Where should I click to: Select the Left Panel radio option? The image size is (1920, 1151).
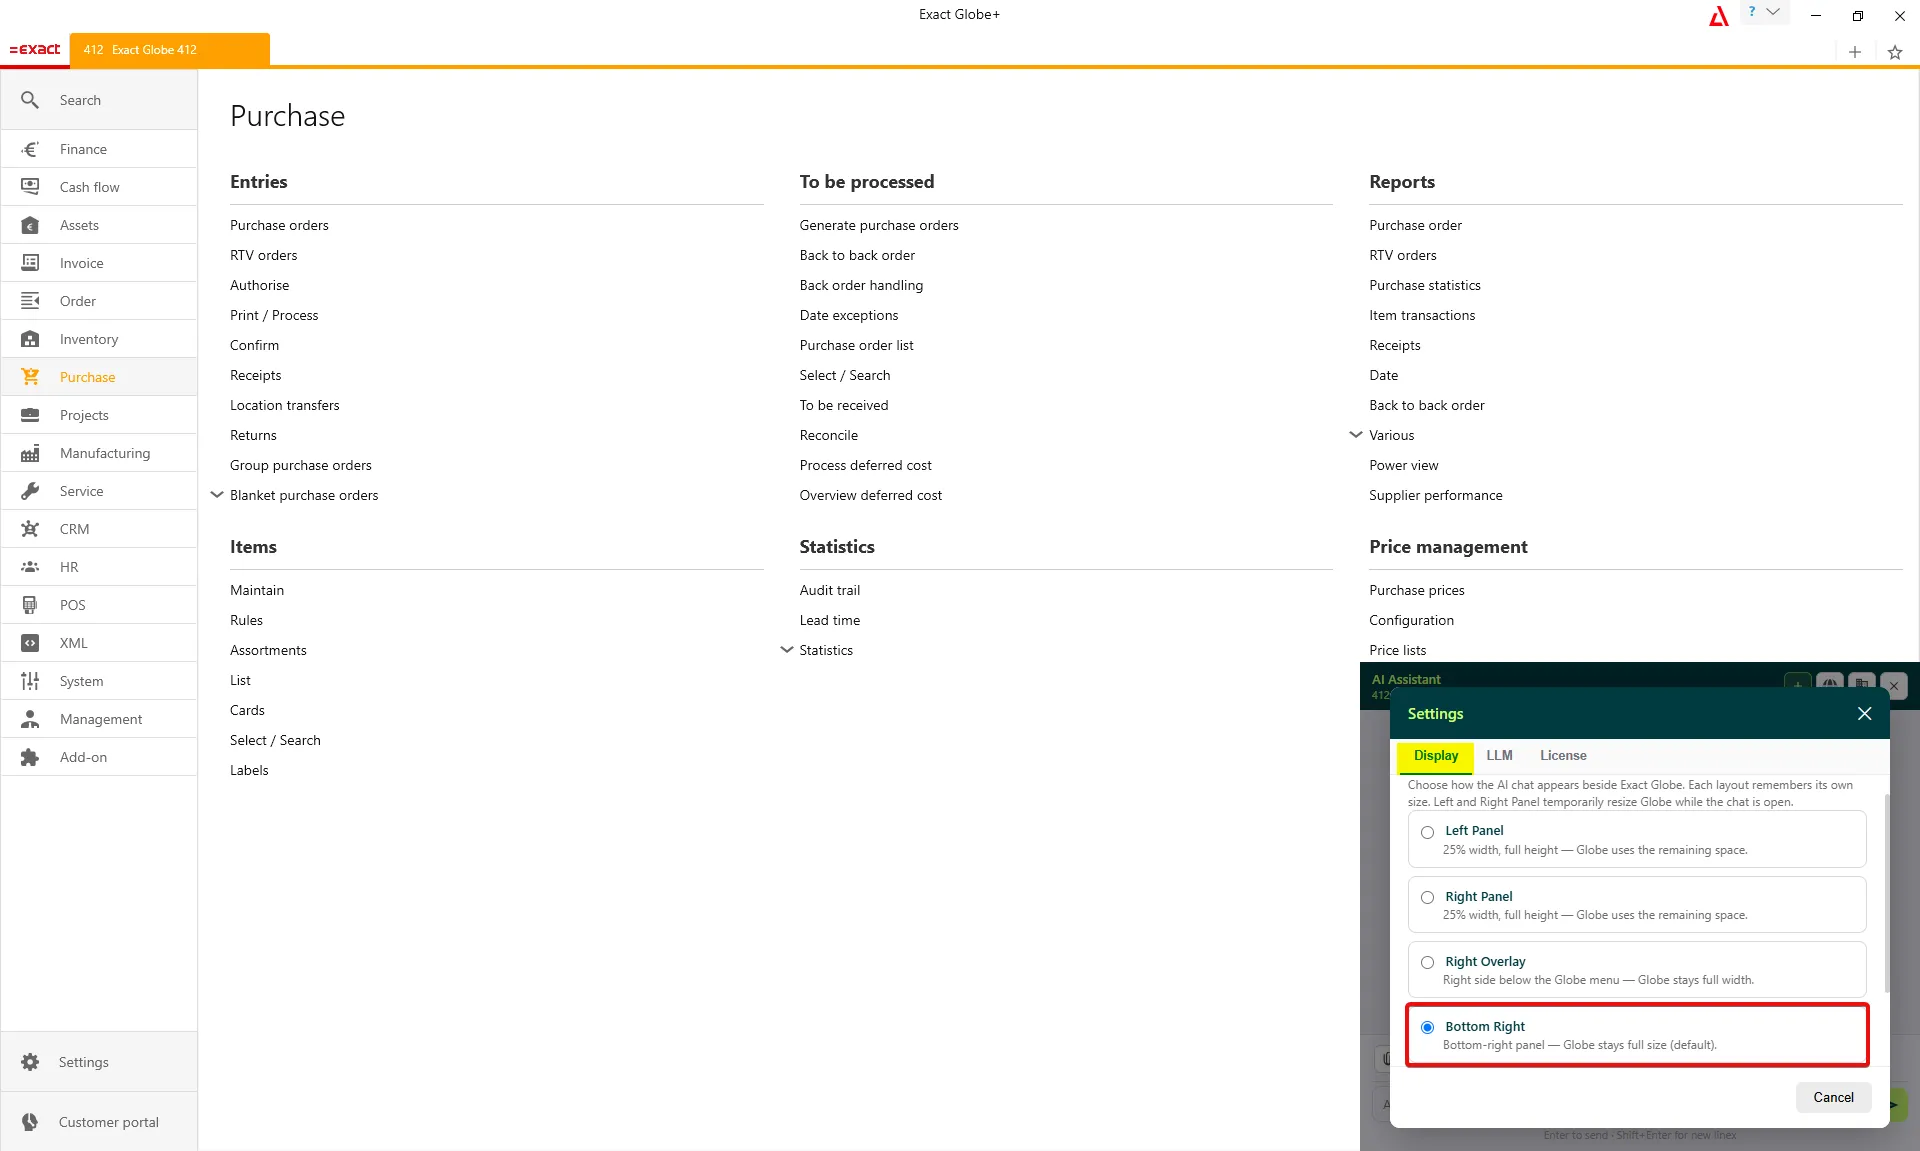[x=1427, y=832]
